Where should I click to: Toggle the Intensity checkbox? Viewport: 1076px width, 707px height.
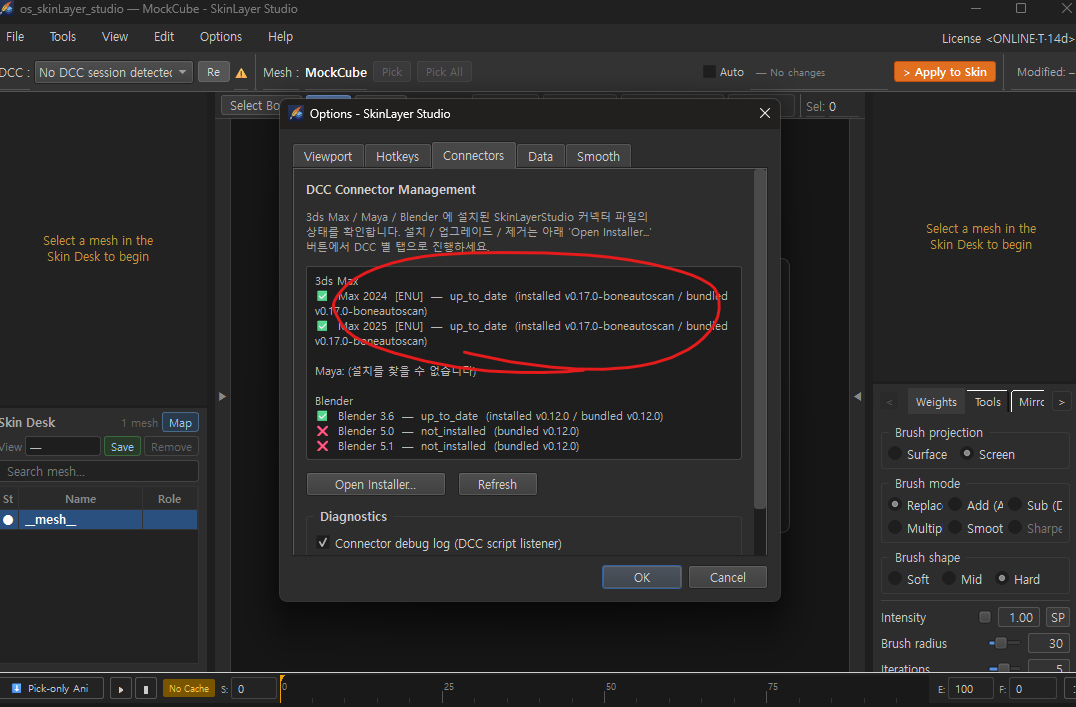click(x=985, y=617)
